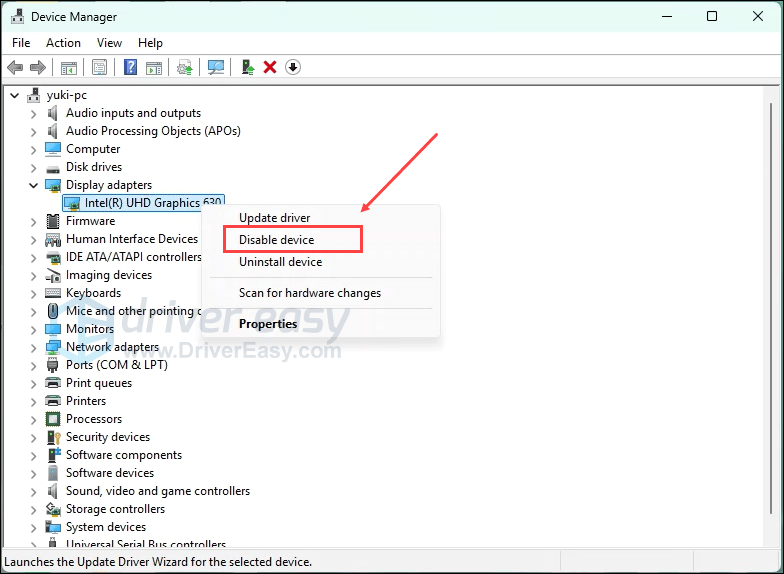Click the blue Help question mark icon
The width and height of the screenshot is (784, 574).
(130, 67)
